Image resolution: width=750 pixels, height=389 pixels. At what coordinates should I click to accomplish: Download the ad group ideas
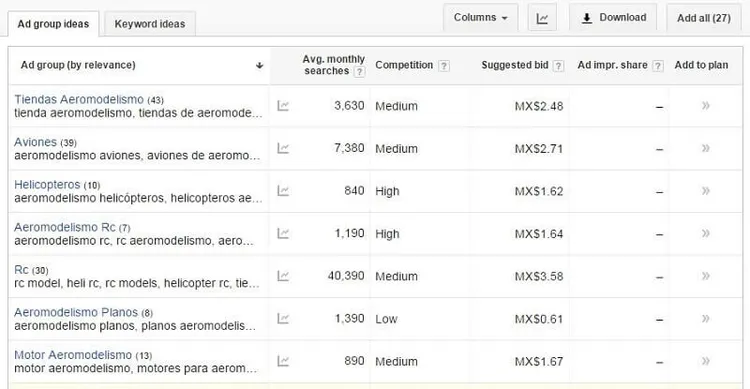click(x=613, y=18)
